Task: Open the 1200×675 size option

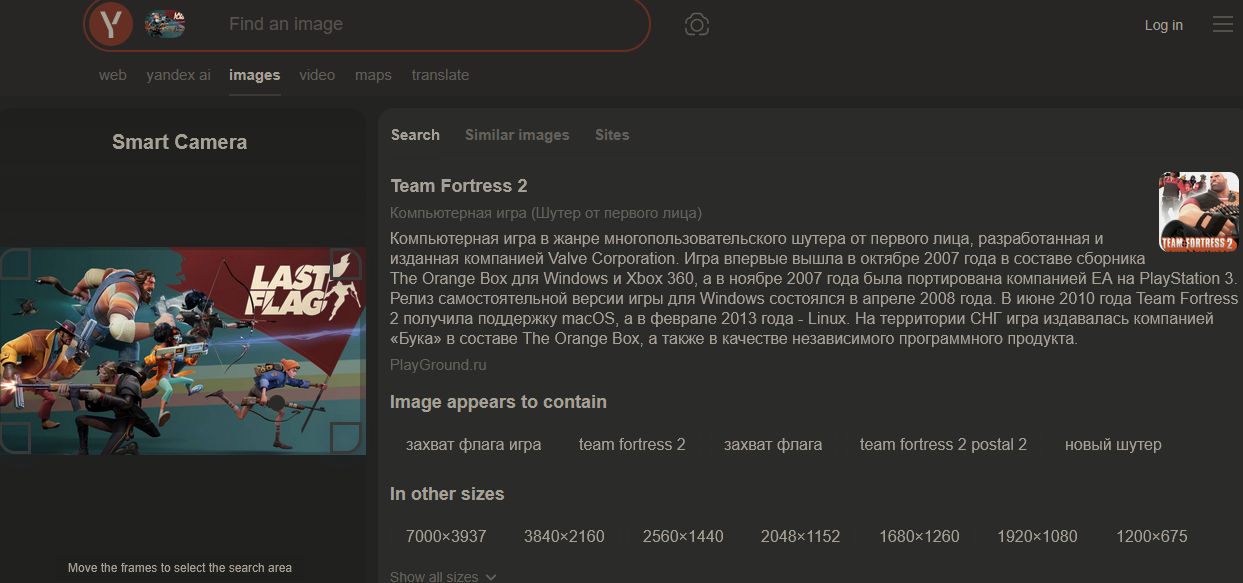Action: point(1152,536)
